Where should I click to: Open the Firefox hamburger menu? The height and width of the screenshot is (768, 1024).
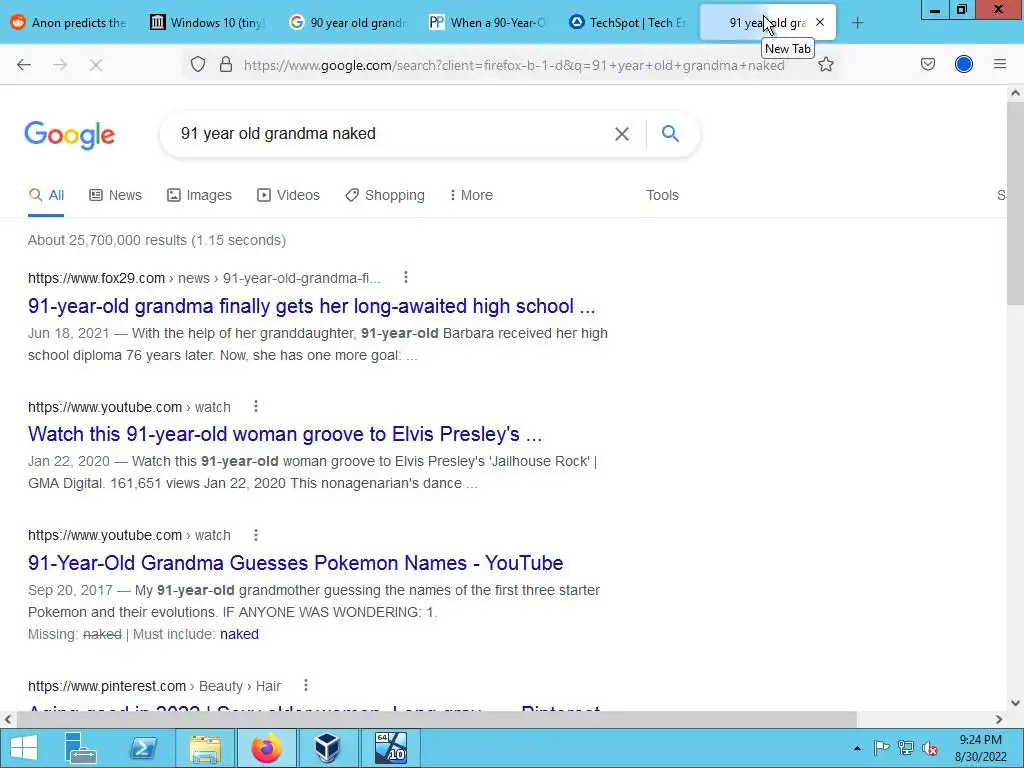[x=1000, y=64]
